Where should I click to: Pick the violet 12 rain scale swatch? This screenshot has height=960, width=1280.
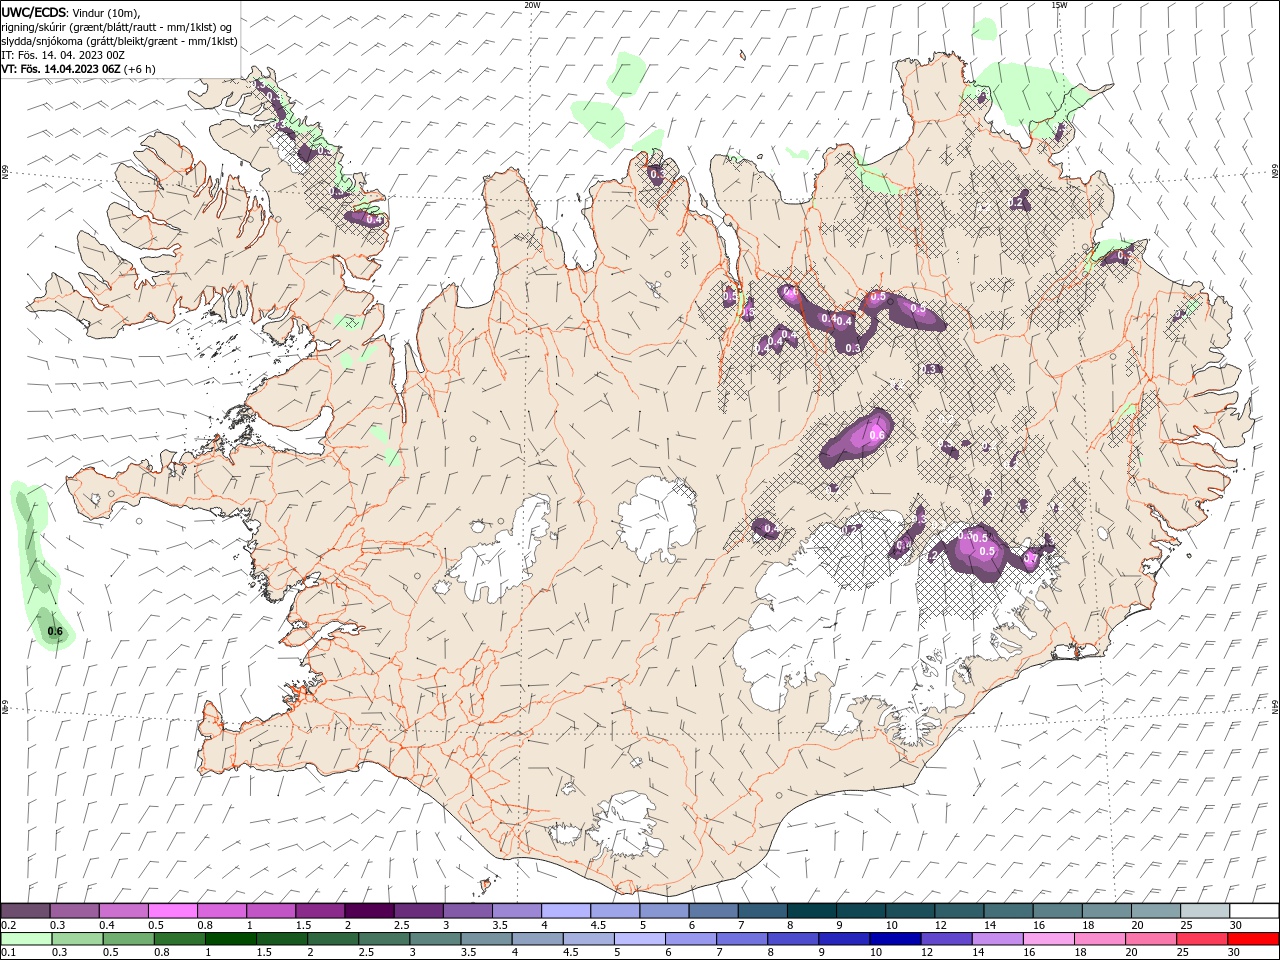pyautogui.click(x=946, y=939)
